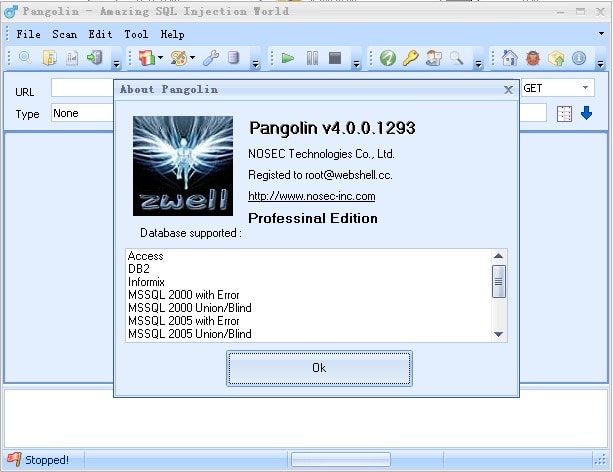Open the Help menu
The height and width of the screenshot is (472, 613).
172,34
